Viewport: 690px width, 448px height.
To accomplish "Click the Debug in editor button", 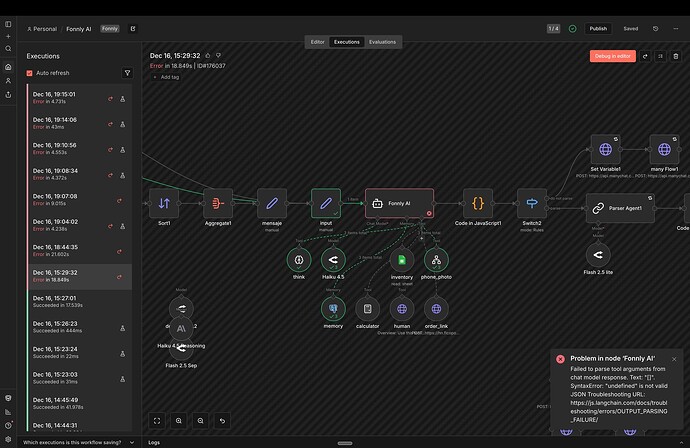I will 613,56.
